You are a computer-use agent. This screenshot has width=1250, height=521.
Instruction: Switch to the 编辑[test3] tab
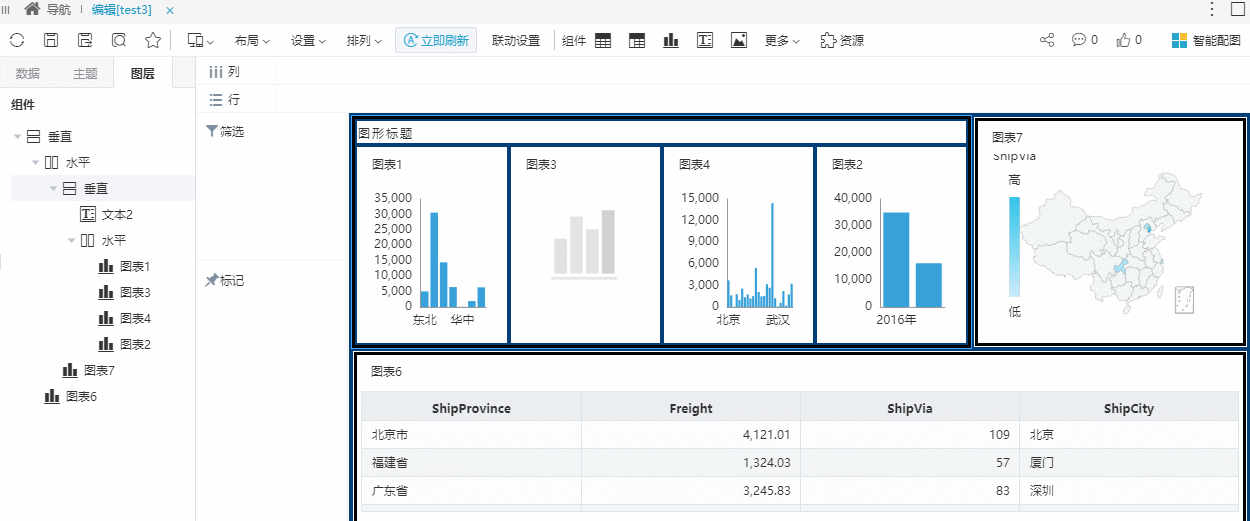pyautogui.click(x=121, y=9)
